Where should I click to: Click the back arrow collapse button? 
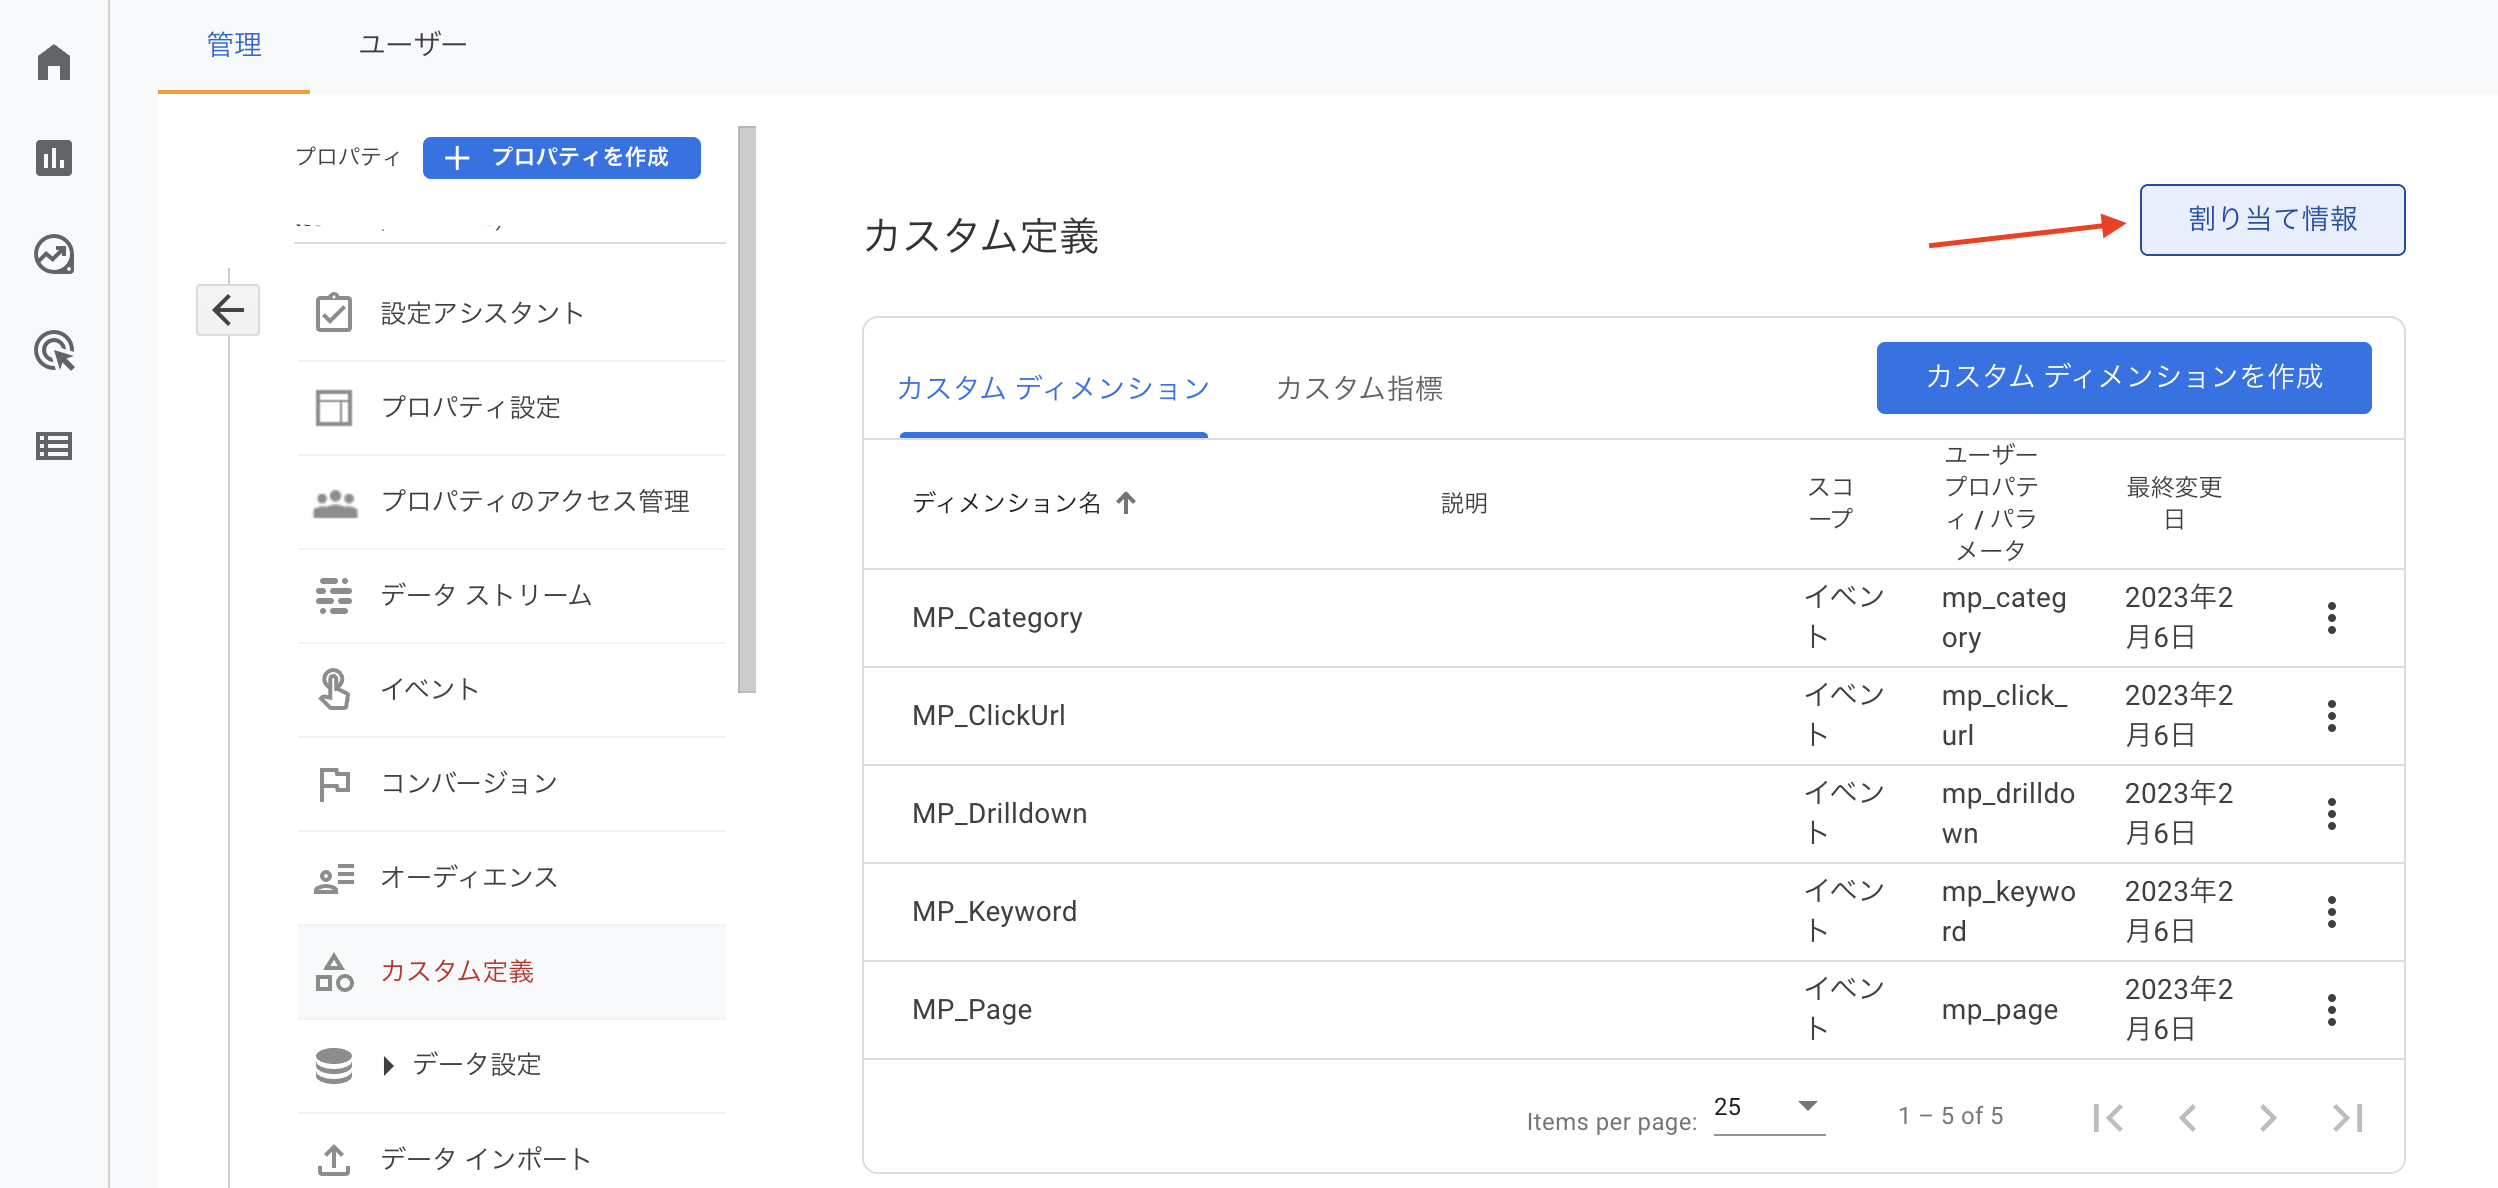pos(228,310)
